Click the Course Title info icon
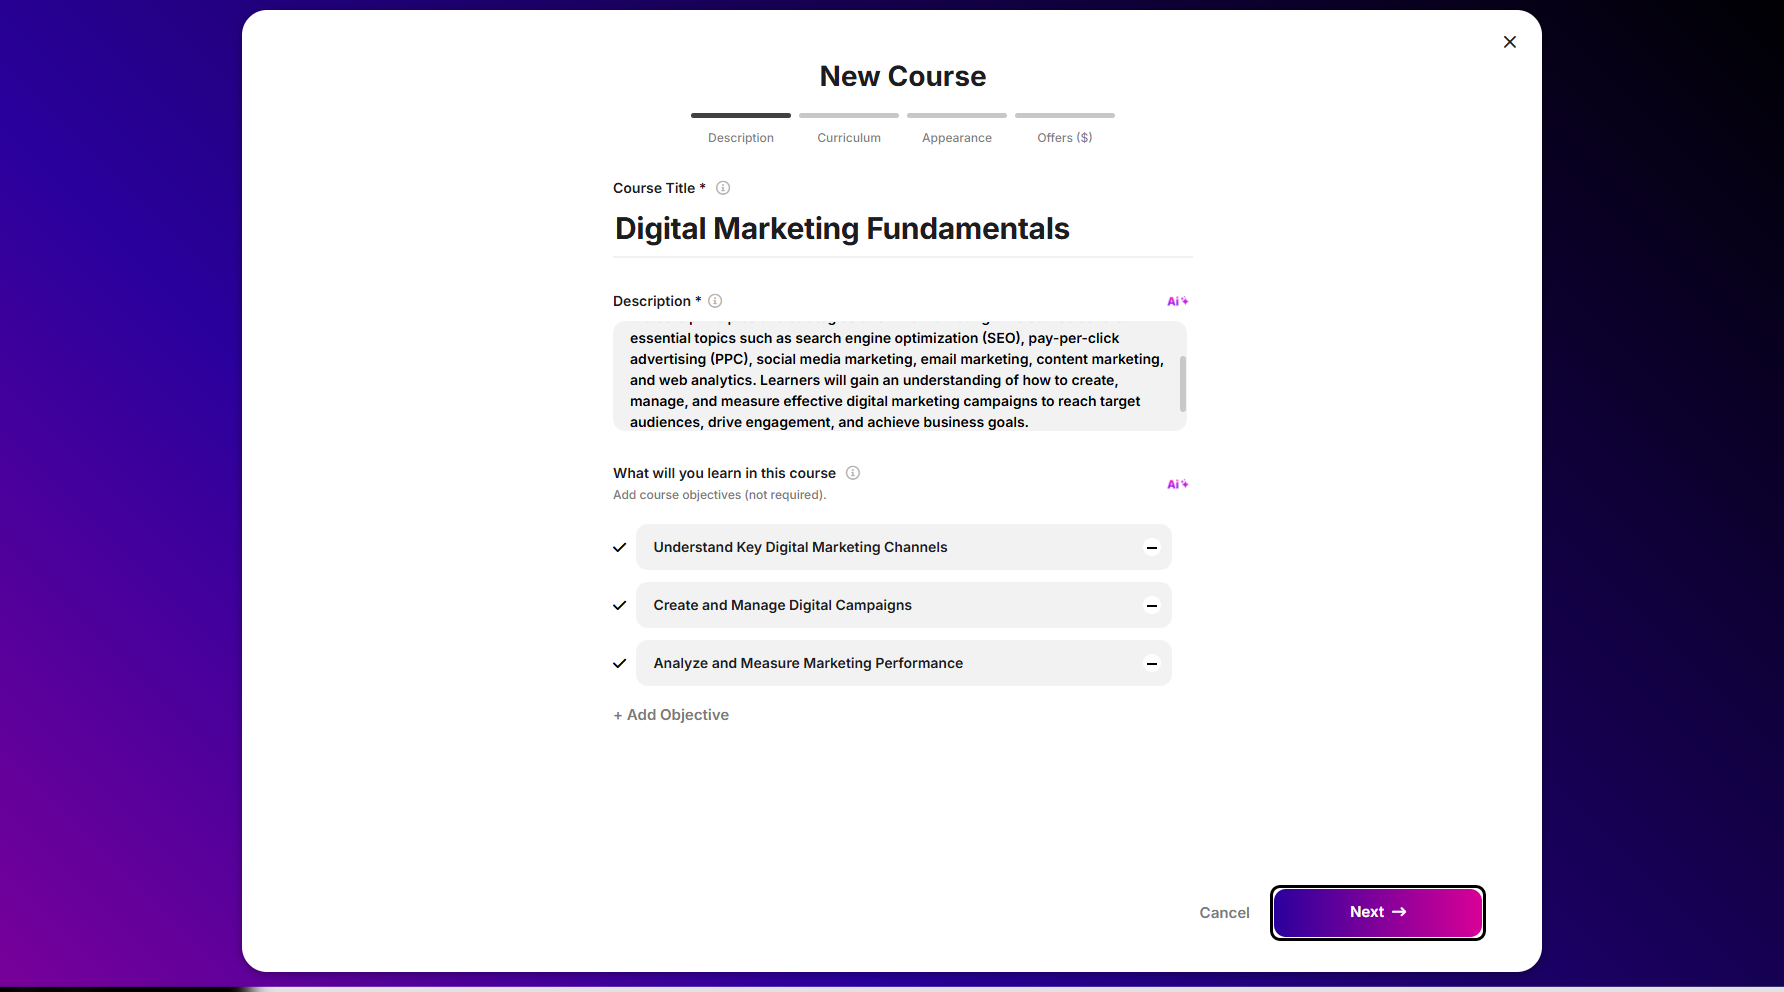Image resolution: width=1784 pixels, height=992 pixels. (723, 188)
